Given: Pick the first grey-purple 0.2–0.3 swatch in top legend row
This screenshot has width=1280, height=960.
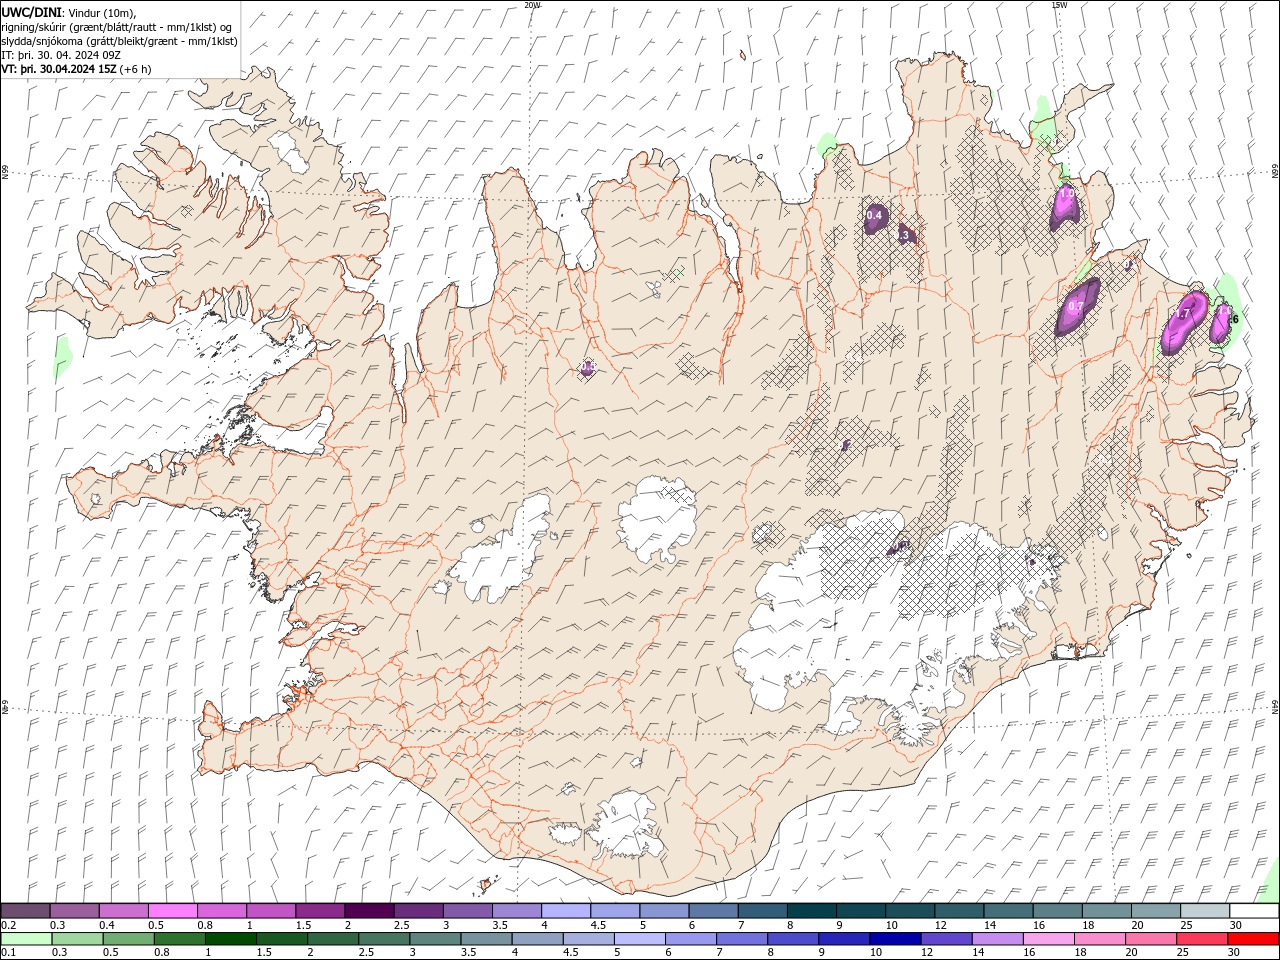Looking at the screenshot, I should 25,911.
